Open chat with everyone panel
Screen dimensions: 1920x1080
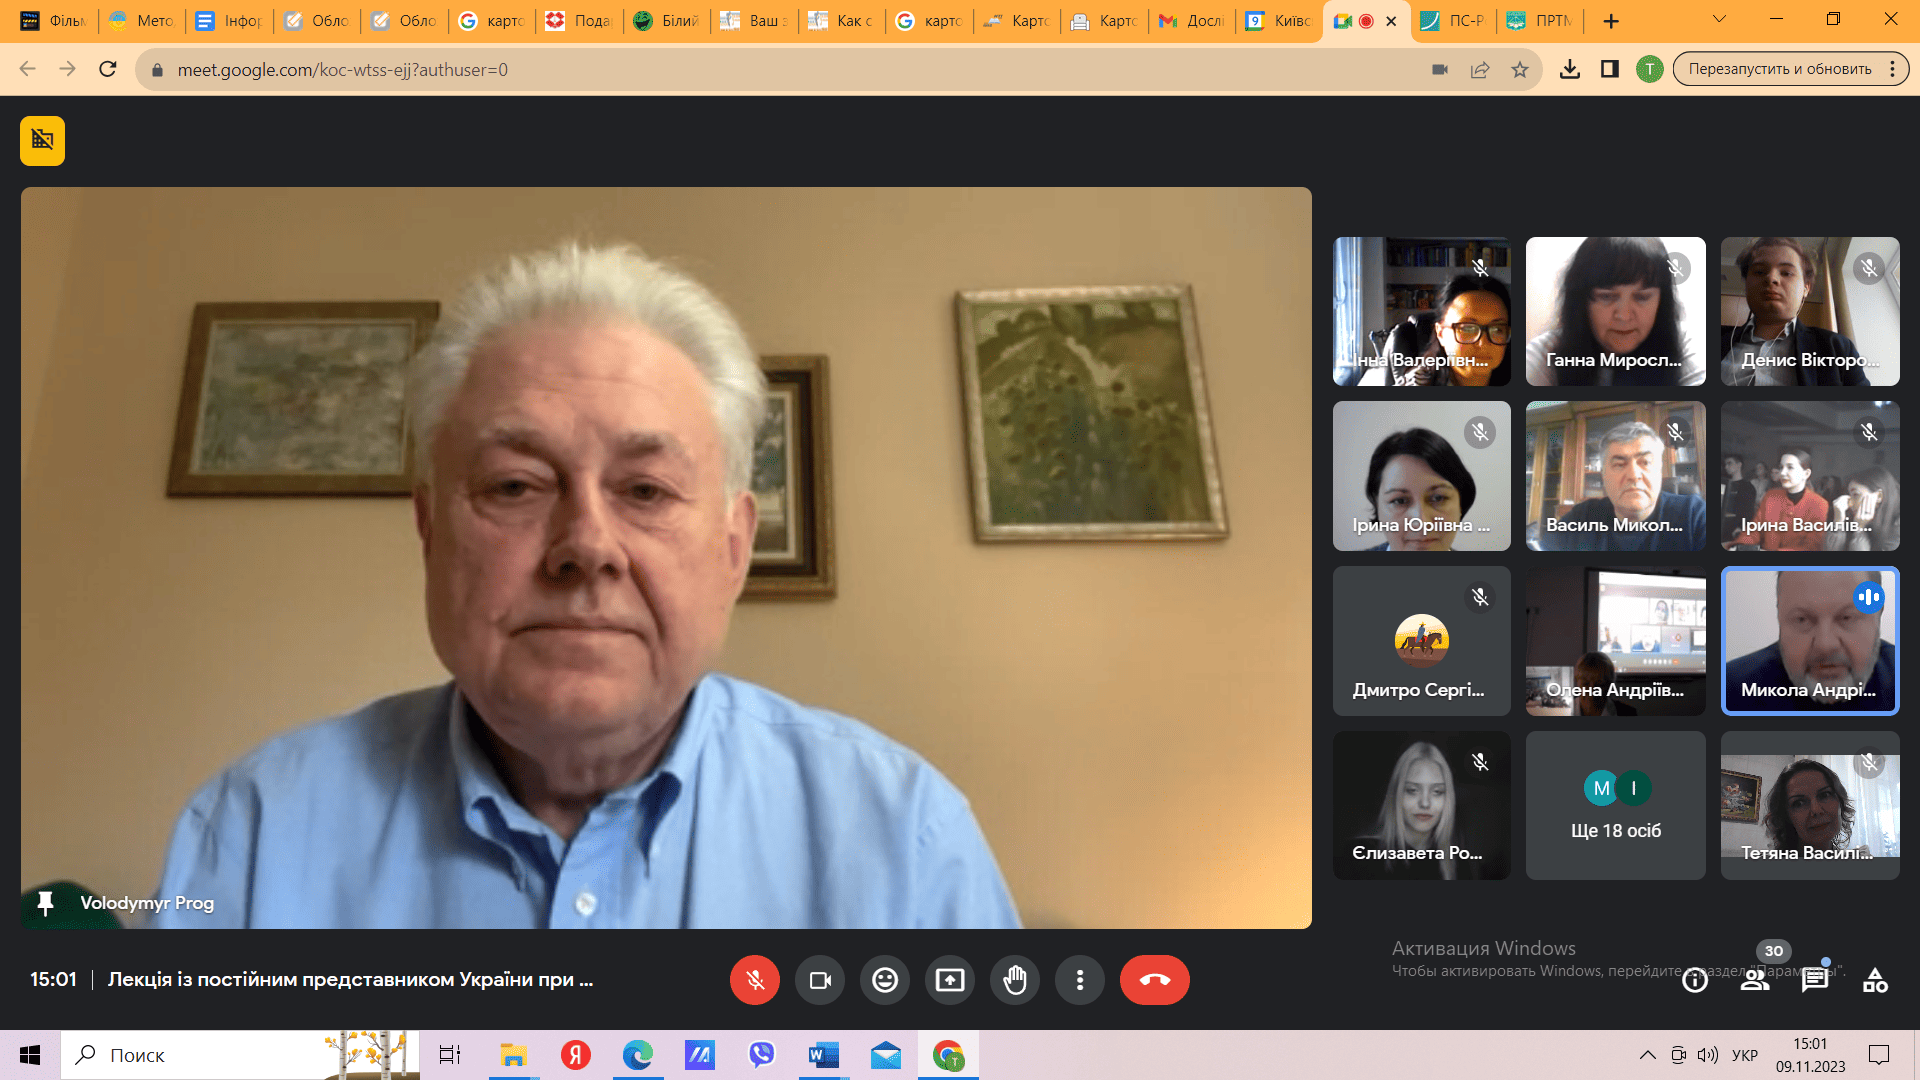coord(1814,980)
